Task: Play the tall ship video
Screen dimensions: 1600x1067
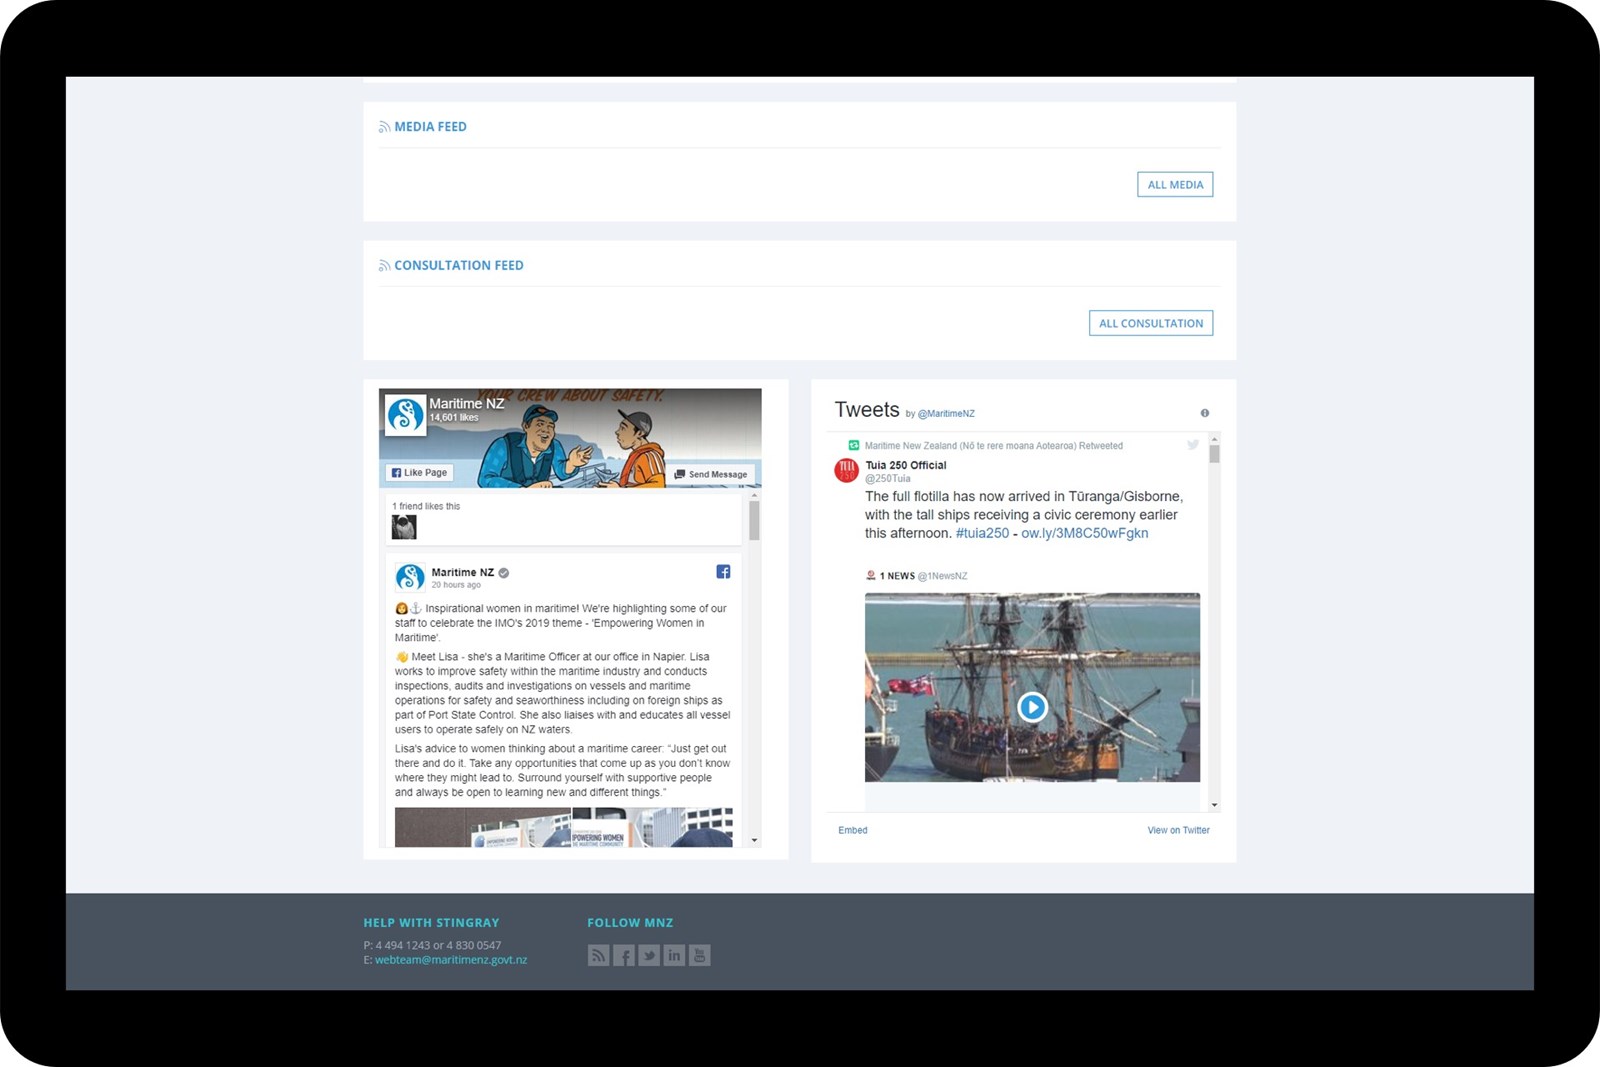Action: tap(1032, 708)
